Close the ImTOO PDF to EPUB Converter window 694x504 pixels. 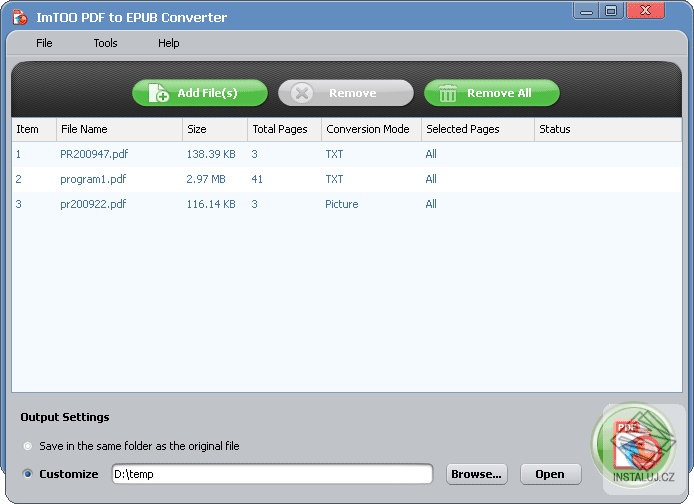(x=645, y=11)
